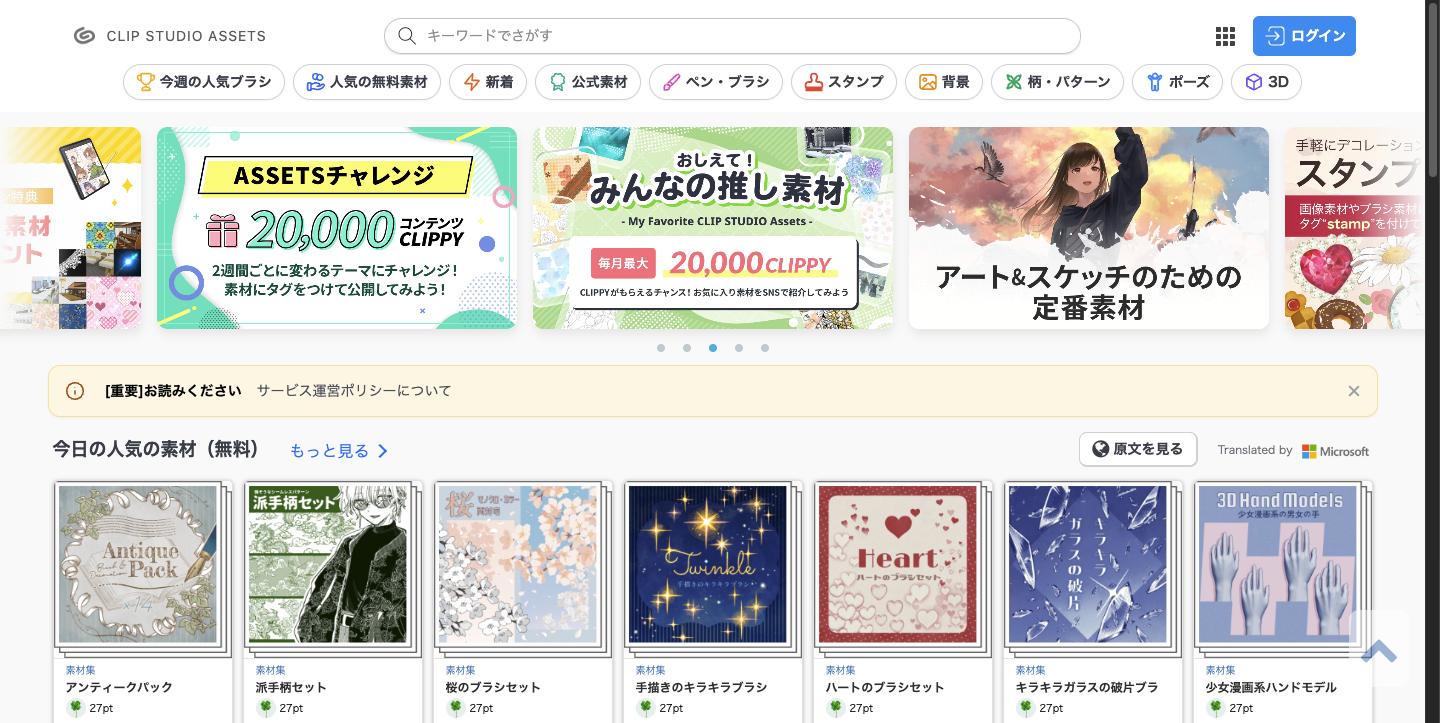Click アンティークパック title text

119,687
